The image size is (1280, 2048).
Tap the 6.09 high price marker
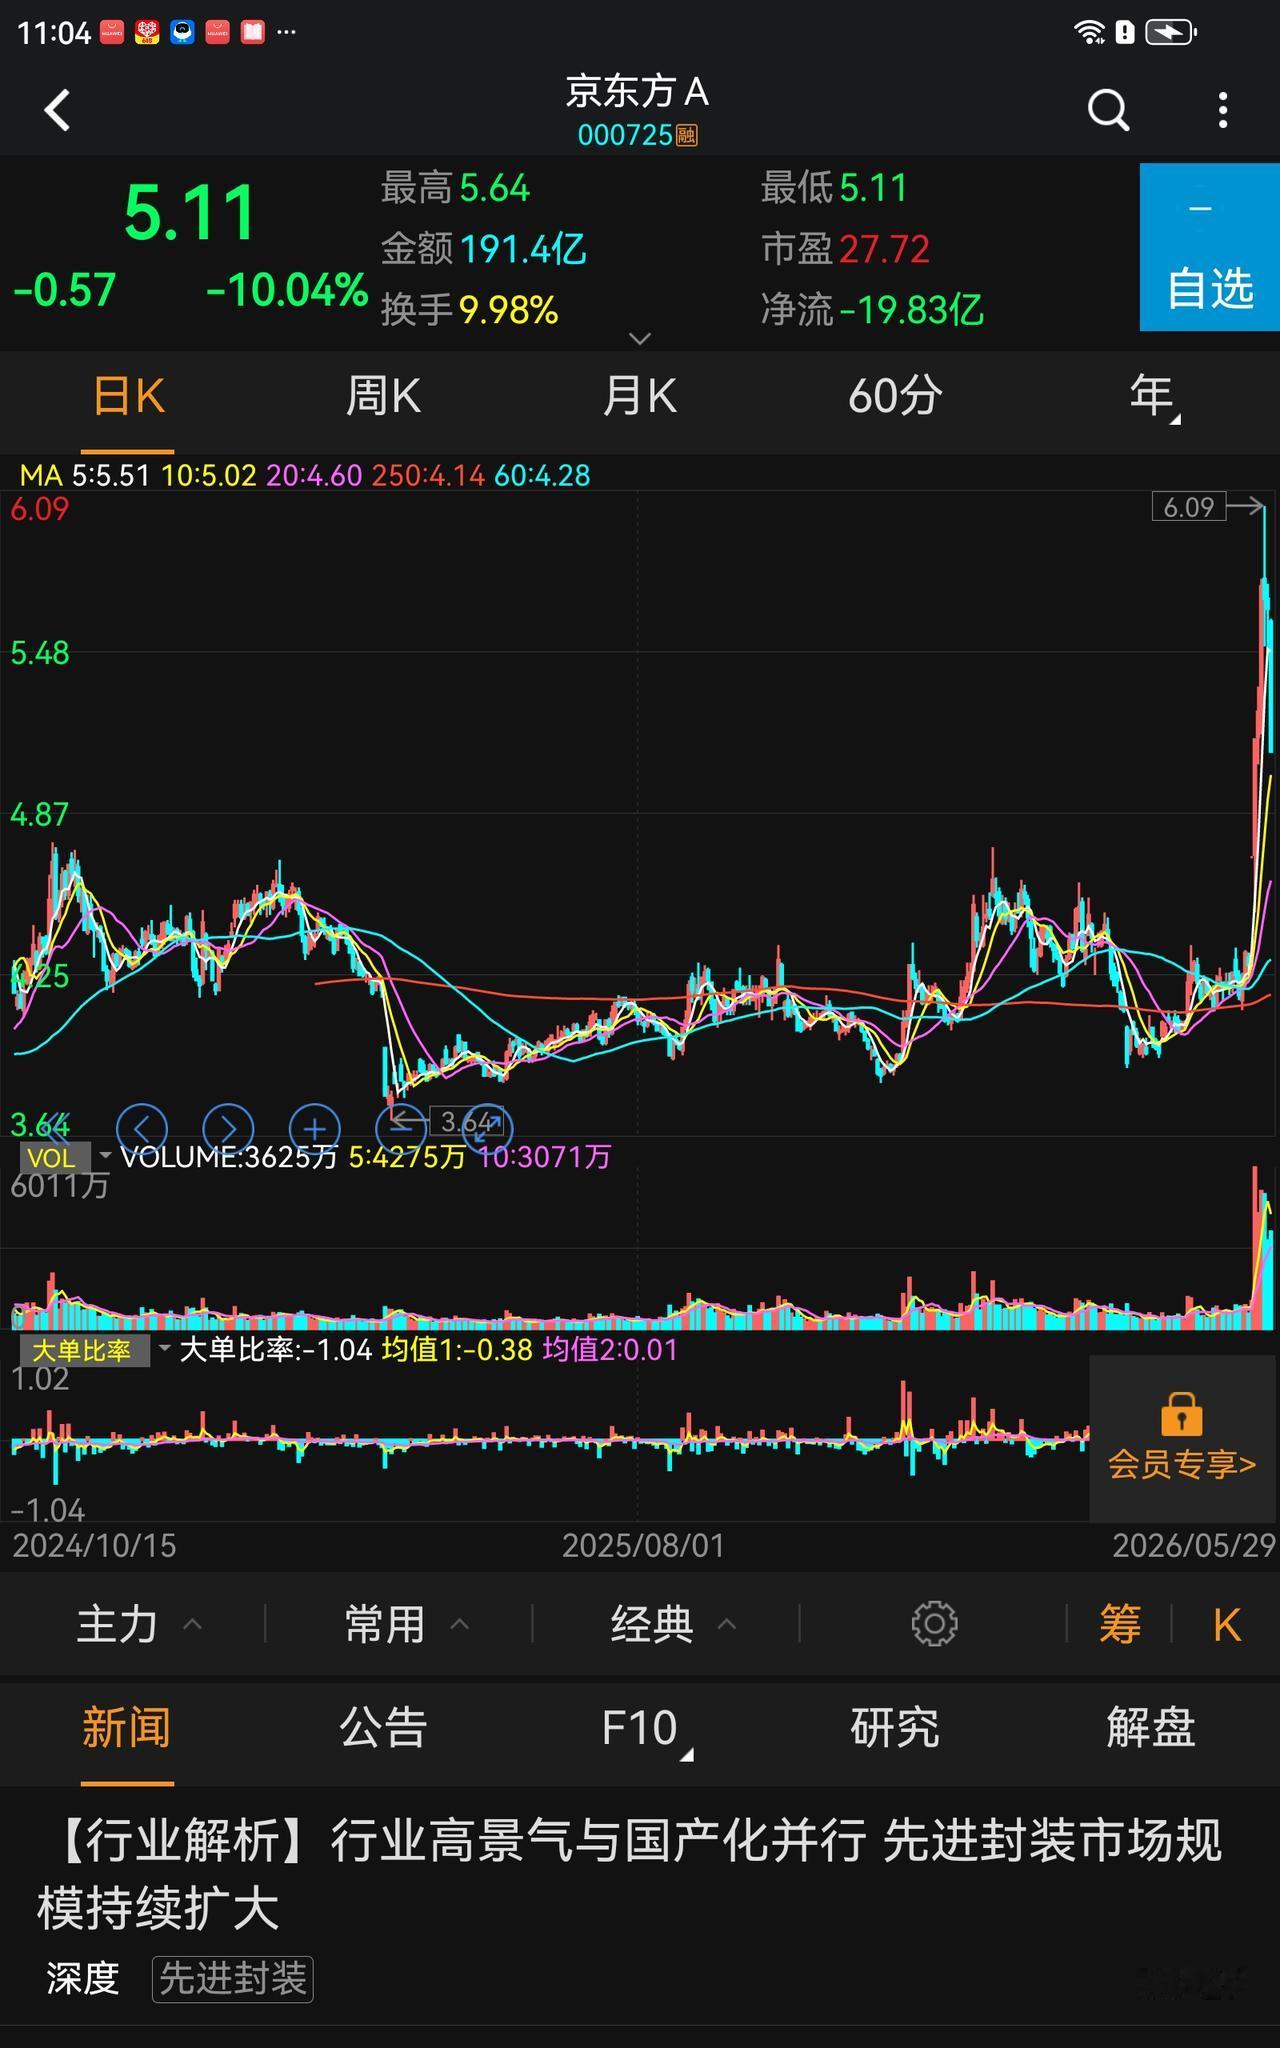pyautogui.click(x=1188, y=507)
